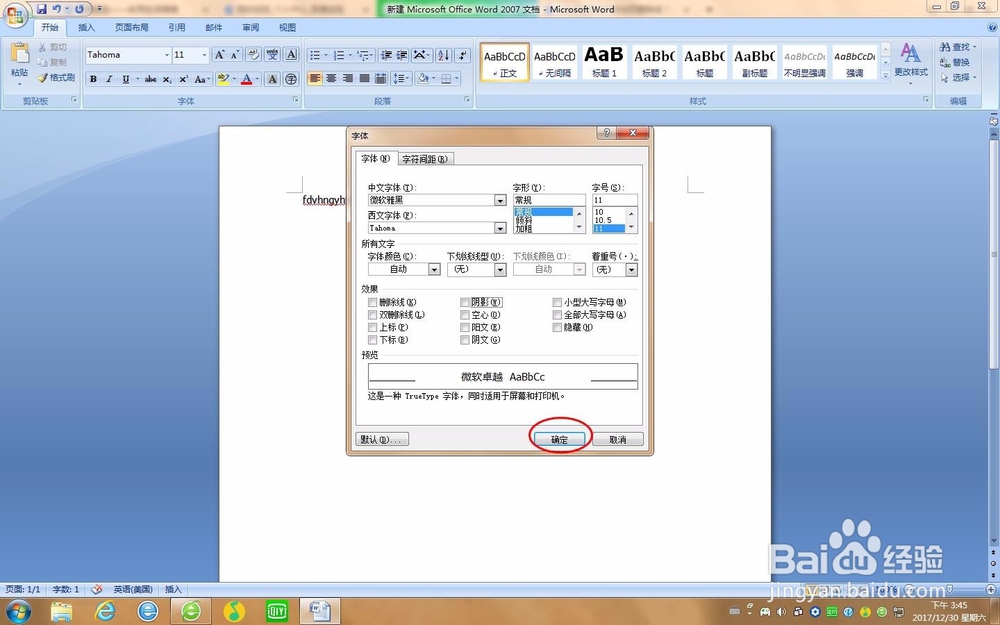Click the shading paint bucket icon
1000x625 pixels.
pyautogui.click(x=422, y=78)
